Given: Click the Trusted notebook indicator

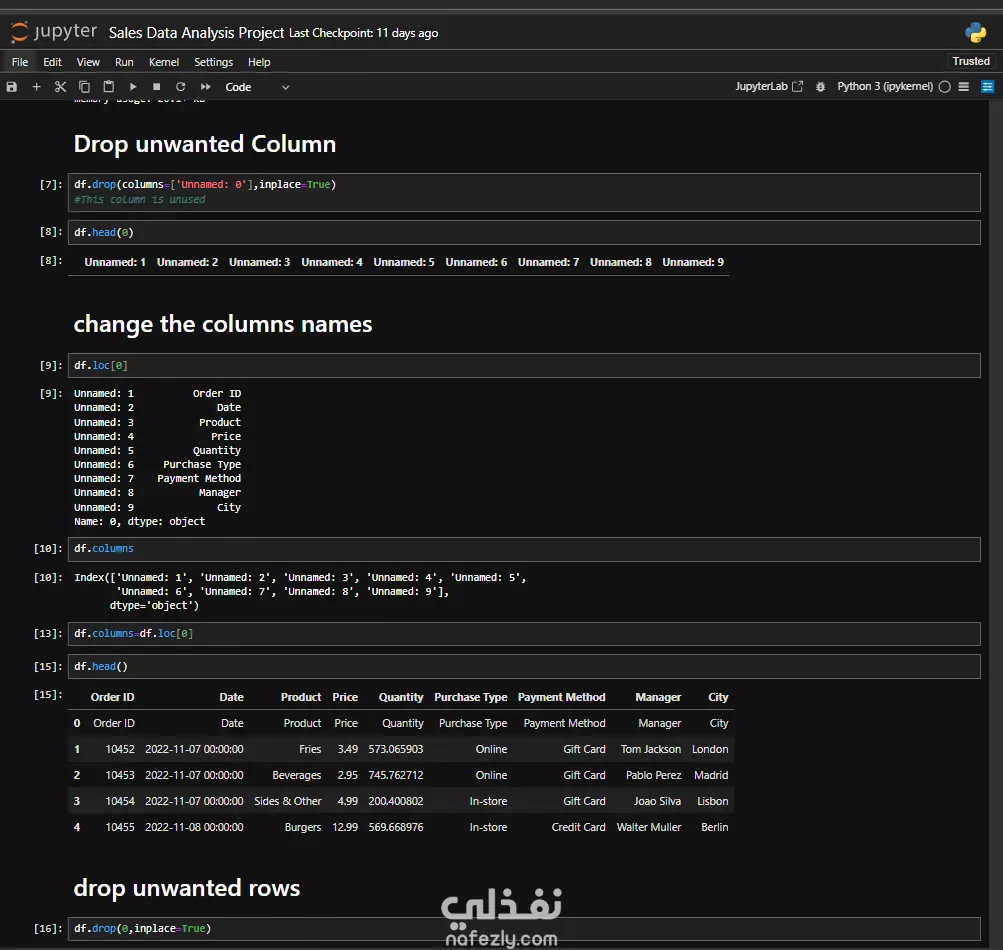Looking at the screenshot, I should click(970, 61).
